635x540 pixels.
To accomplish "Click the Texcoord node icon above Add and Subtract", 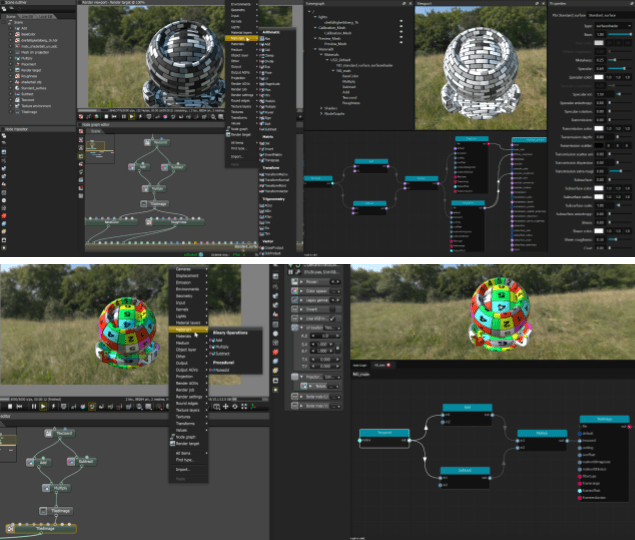I will click(49, 433).
